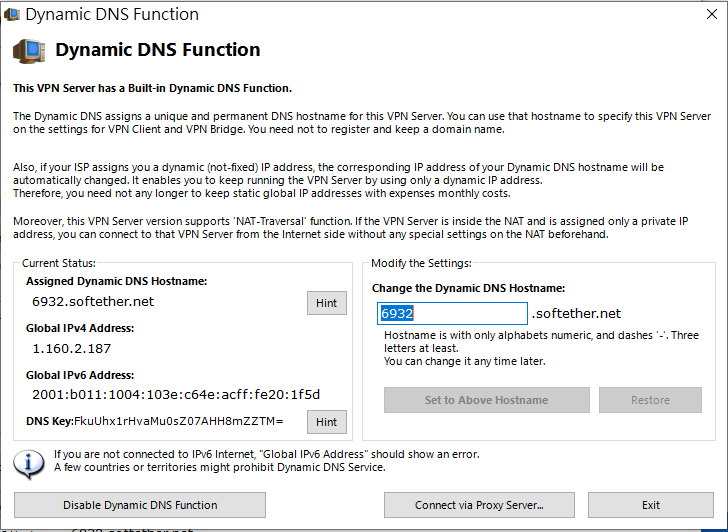Open Connect via Proxy Server settings

(479, 505)
